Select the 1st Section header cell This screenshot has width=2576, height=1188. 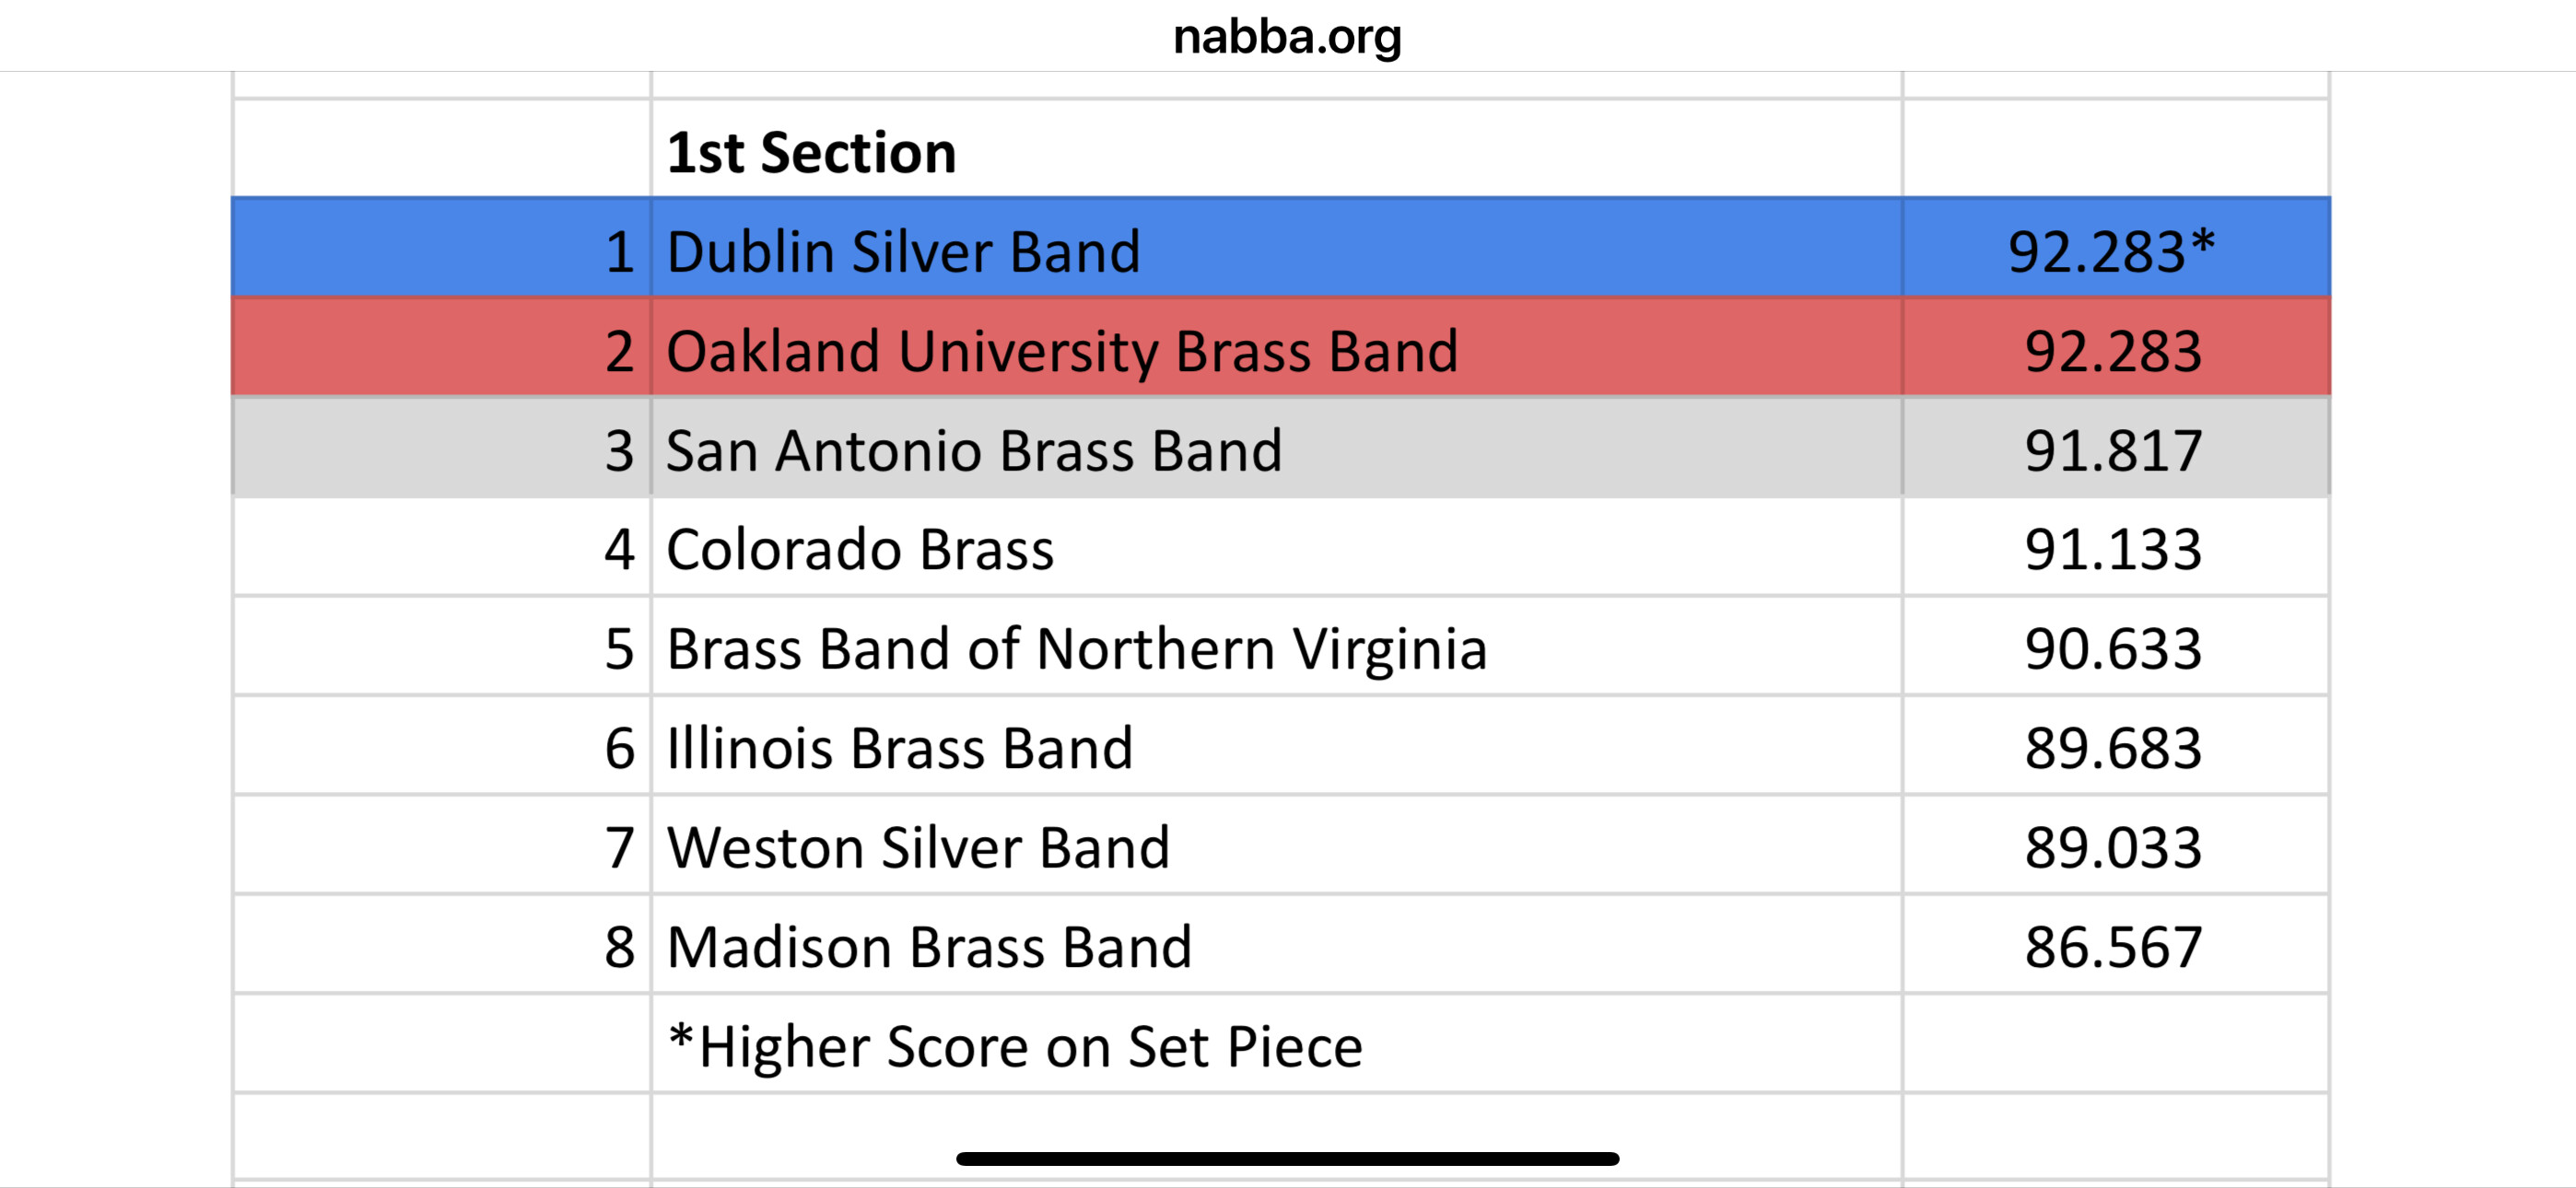pyautogui.click(x=1276, y=149)
